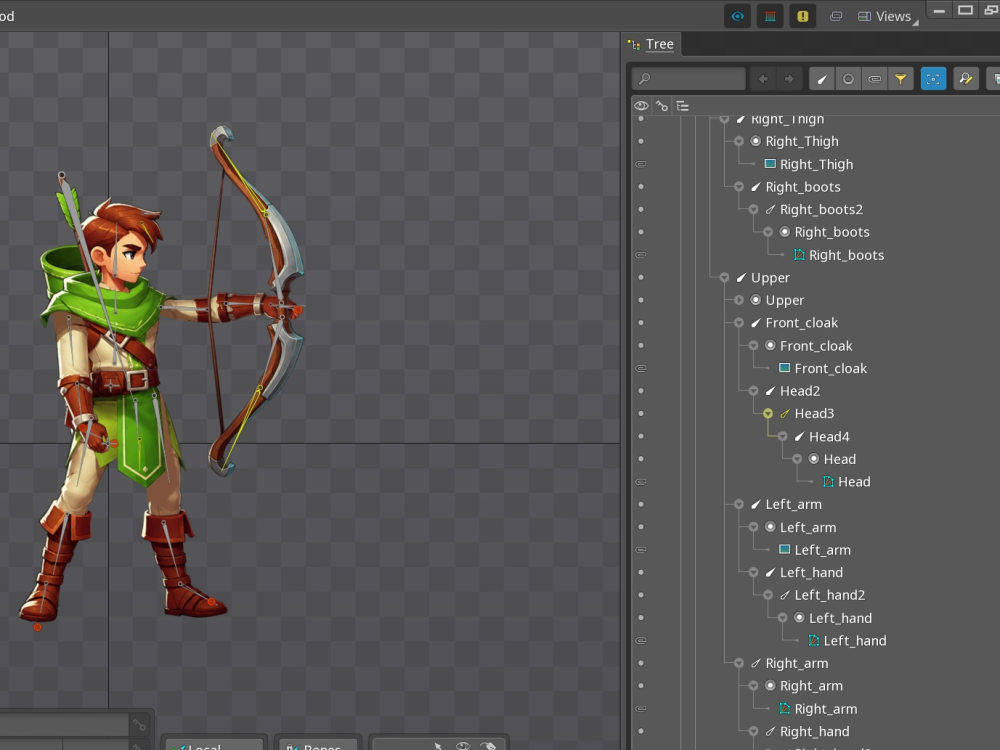The height and width of the screenshot is (750, 1000).
Task: Click the bone icon beside Left_hand2
Action: 784,595
